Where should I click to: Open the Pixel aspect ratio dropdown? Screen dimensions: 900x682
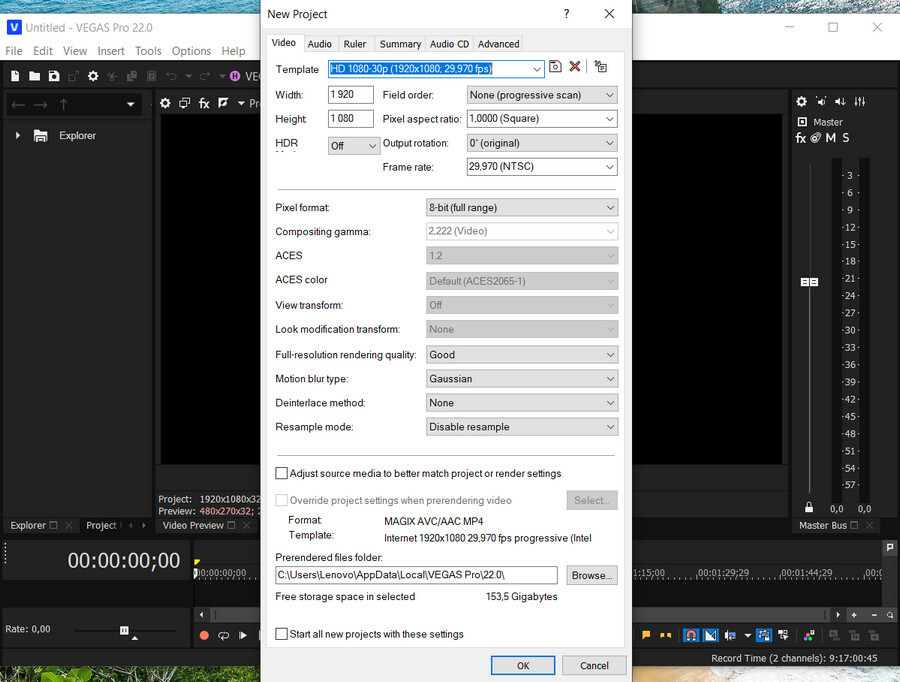(542, 119)
